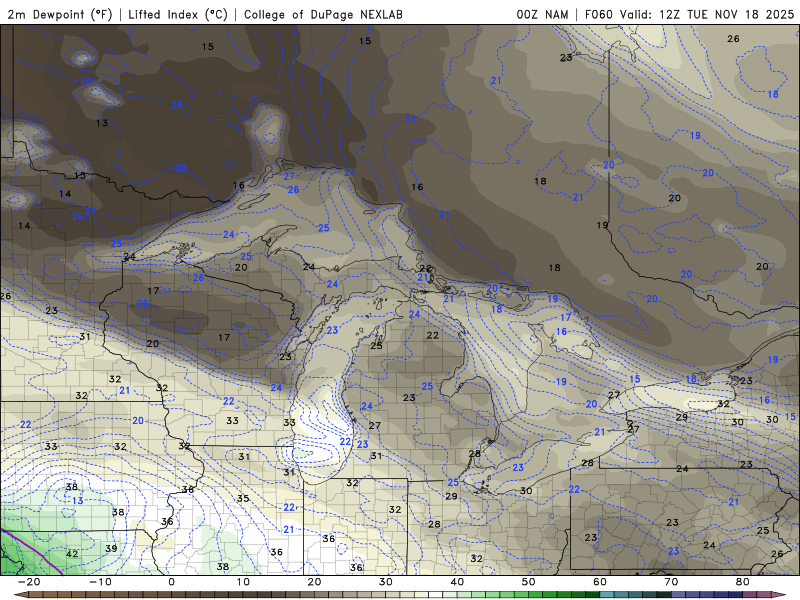Image resolution: width=800 pixels, height=600 pixels.
Task: Click the "40" color scale label
Action: (457, 582)
